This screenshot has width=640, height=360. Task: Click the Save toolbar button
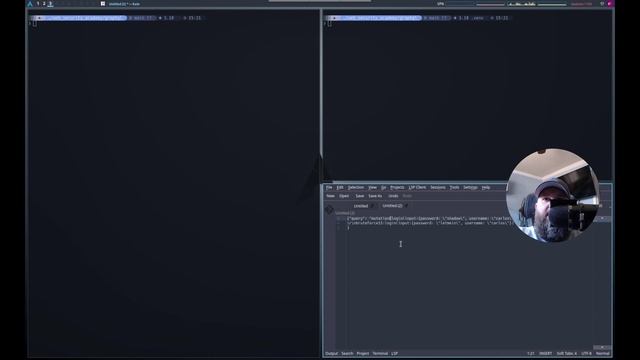[360, 196]
